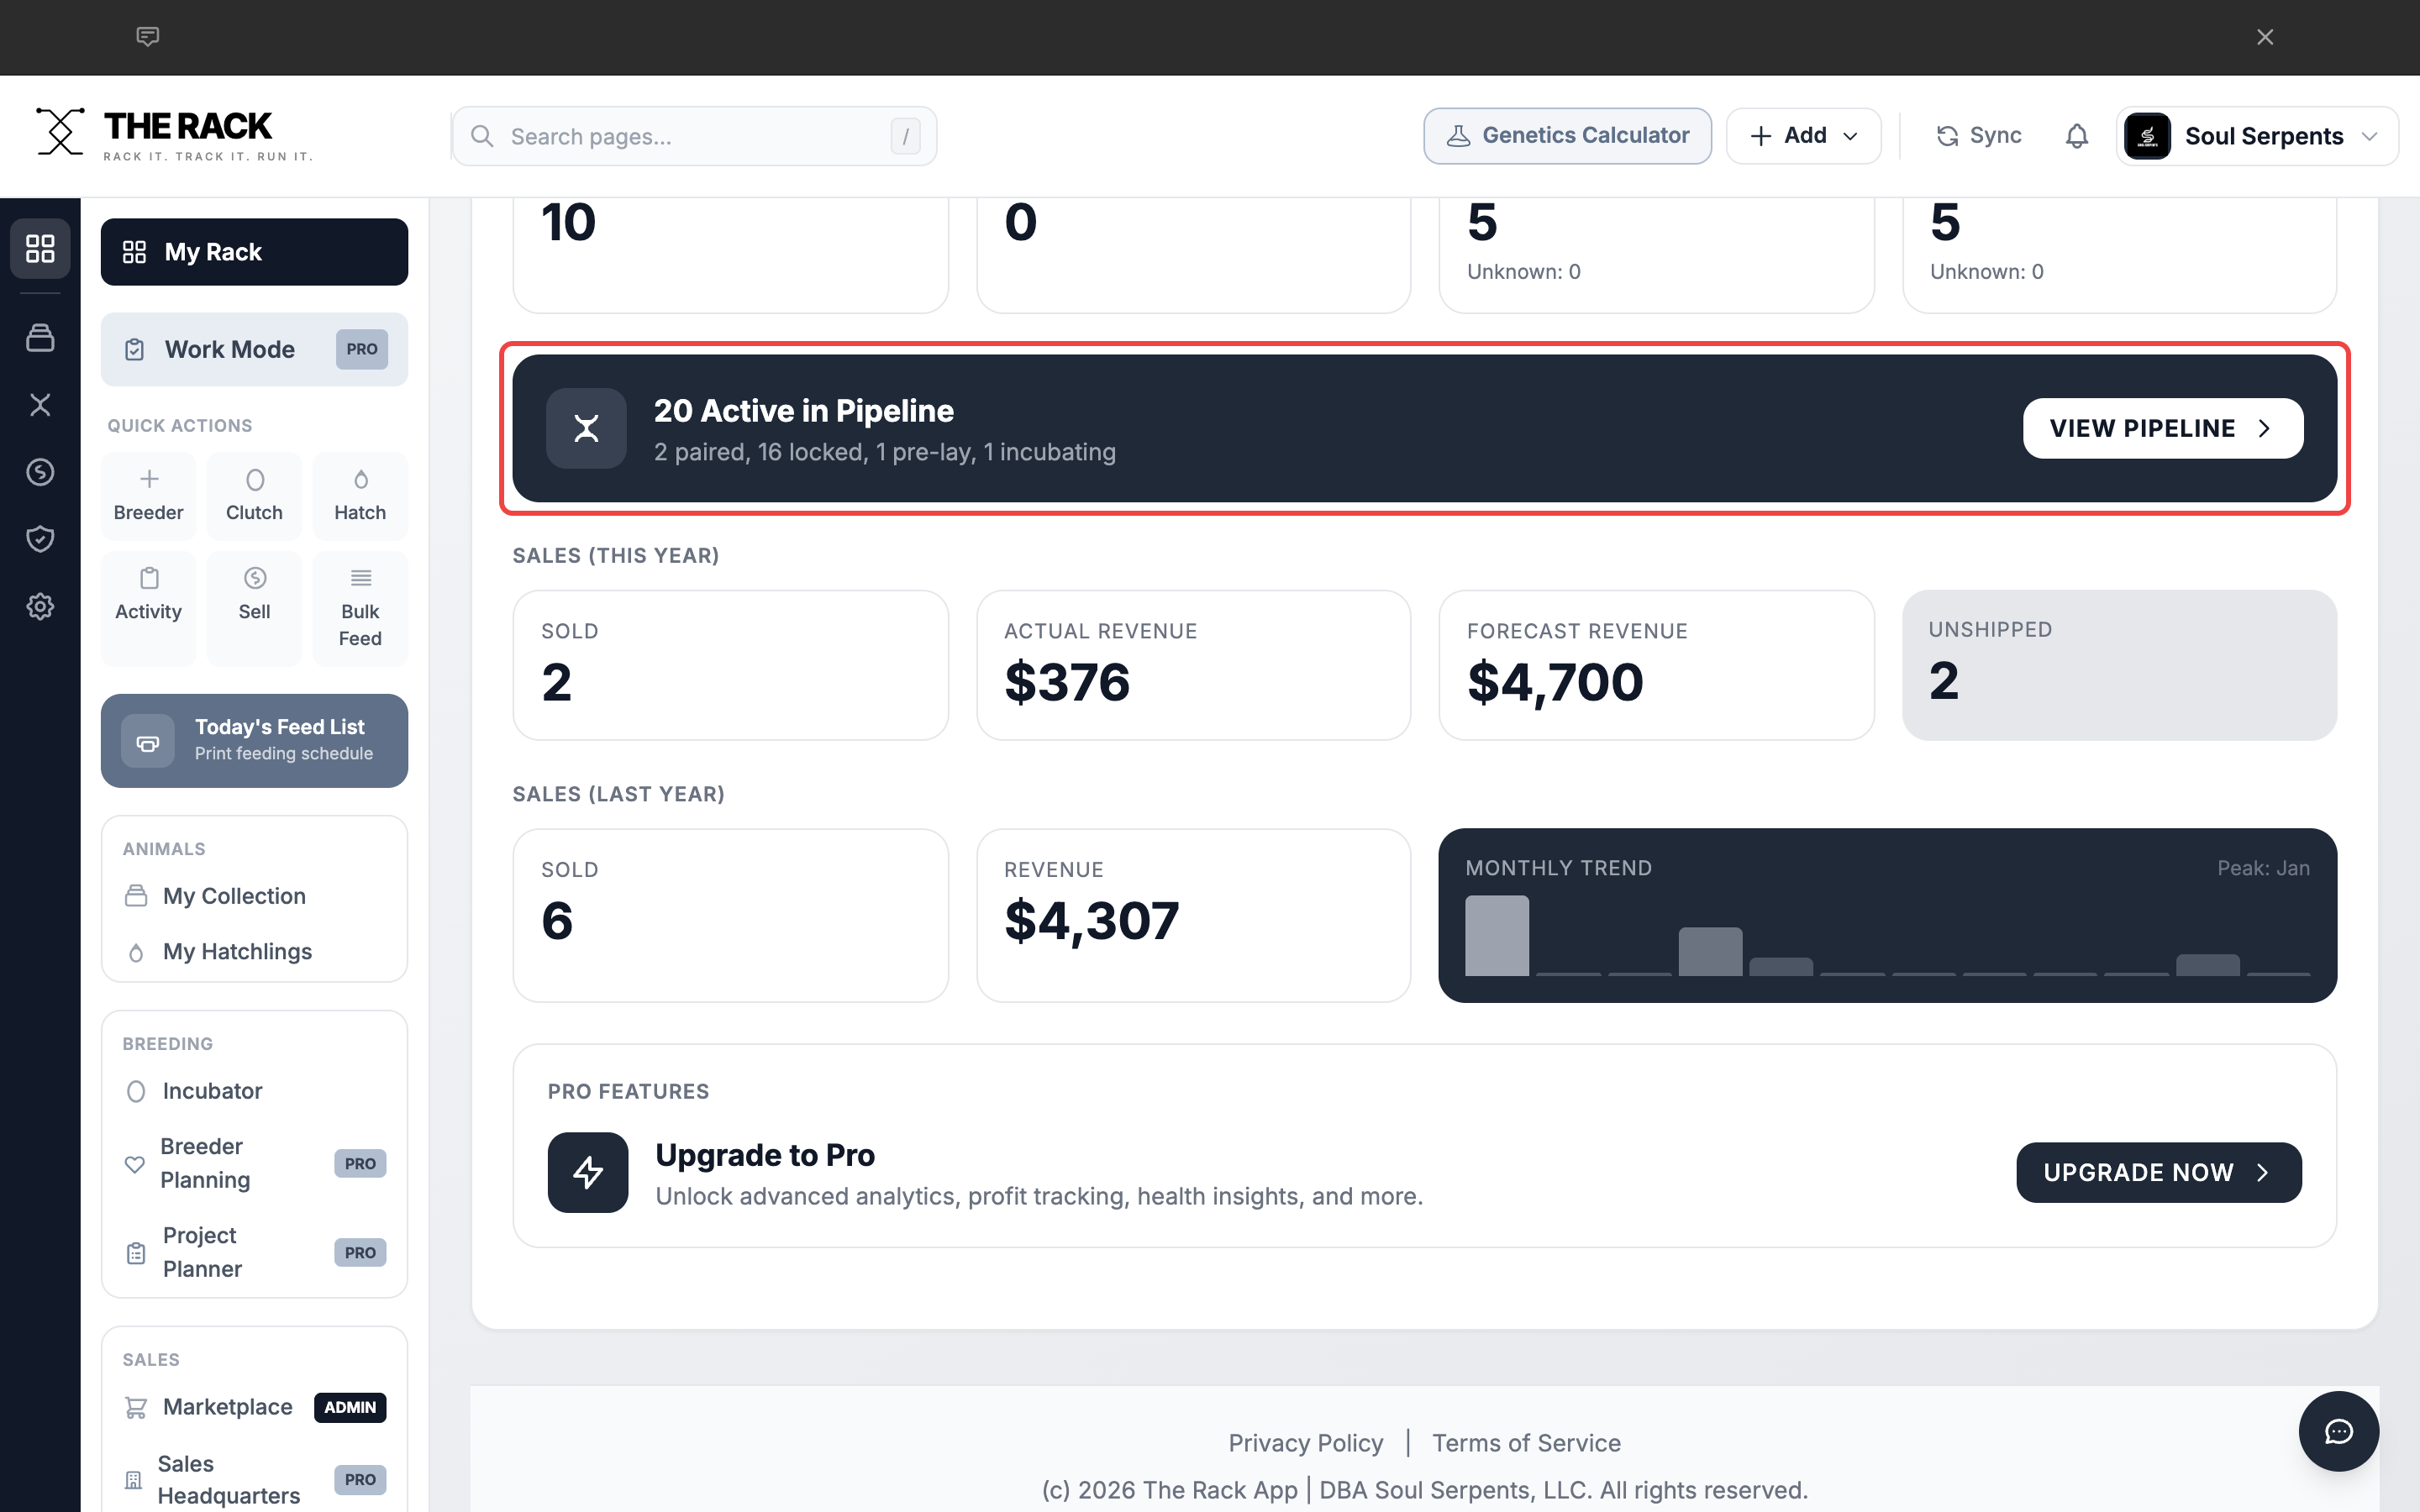
Task: Click last year Revenue $4,307 card
Action: 1193,915
